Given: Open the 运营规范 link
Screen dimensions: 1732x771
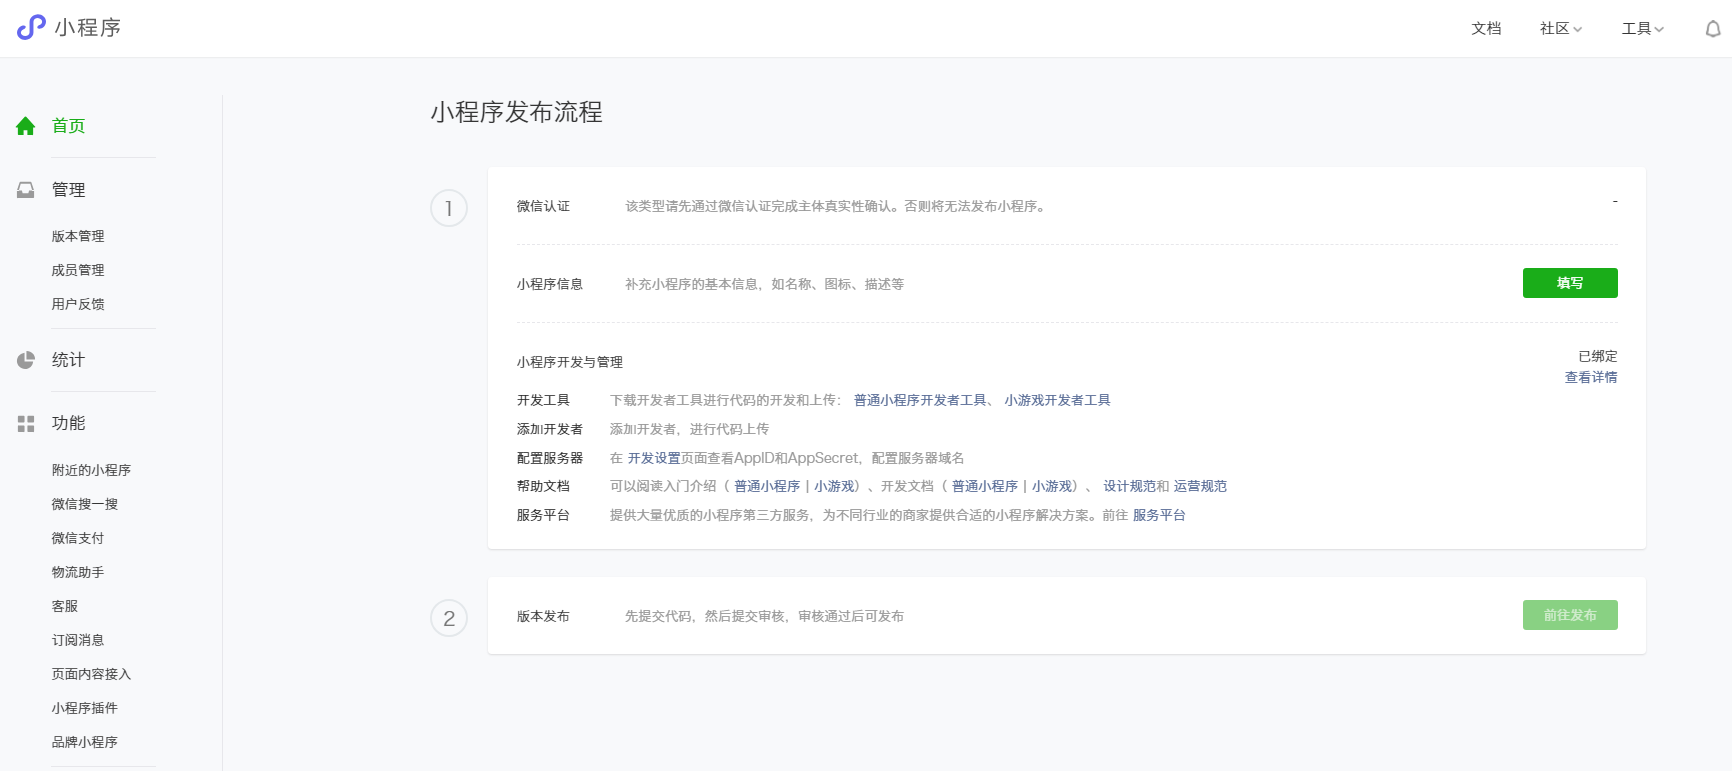Looking at the screenshot, I should tap(1200, 486).
